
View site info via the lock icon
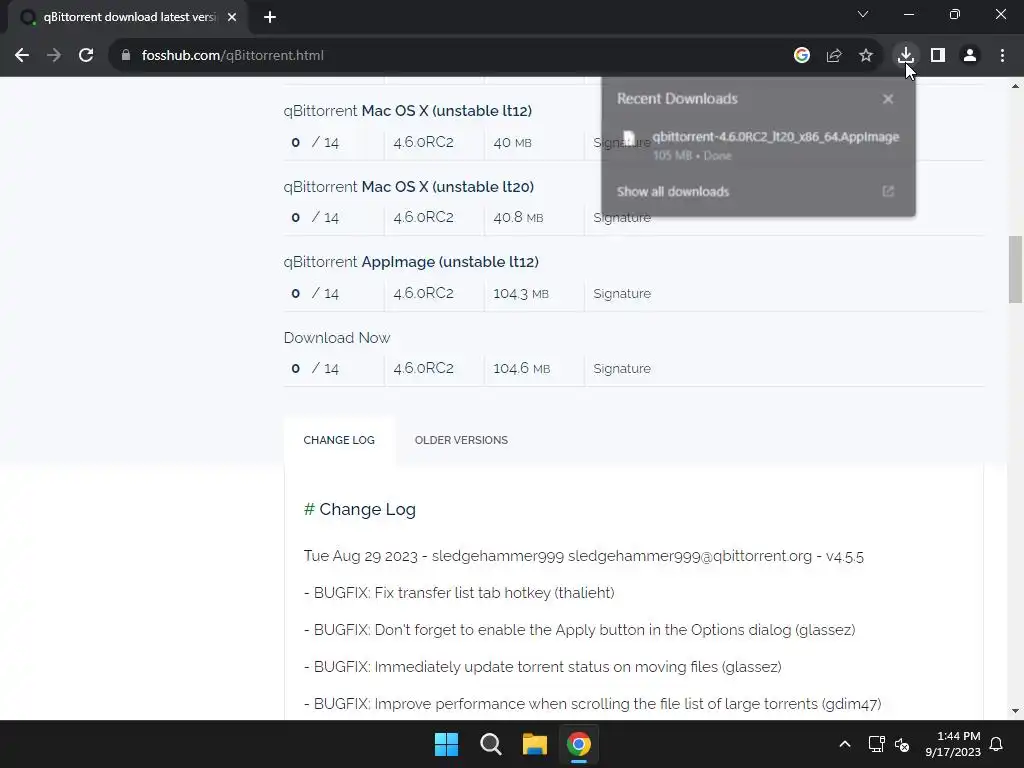126,56
